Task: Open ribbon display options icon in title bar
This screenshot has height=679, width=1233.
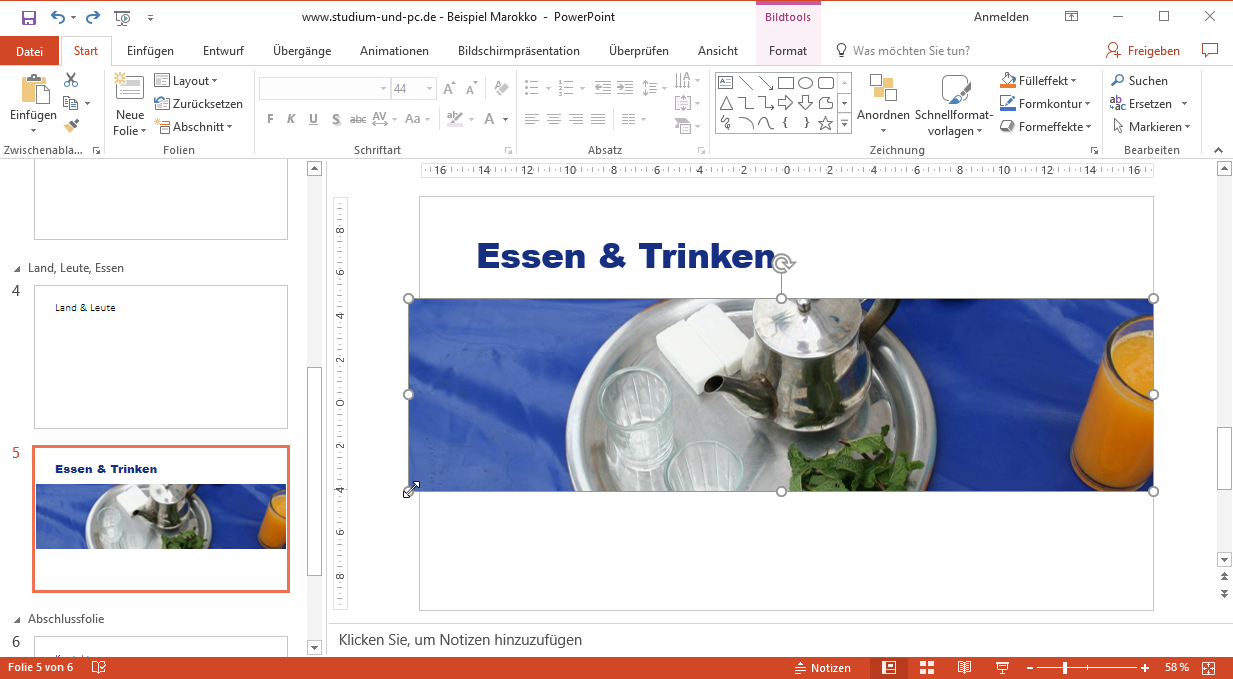Action: [1071, 17]
